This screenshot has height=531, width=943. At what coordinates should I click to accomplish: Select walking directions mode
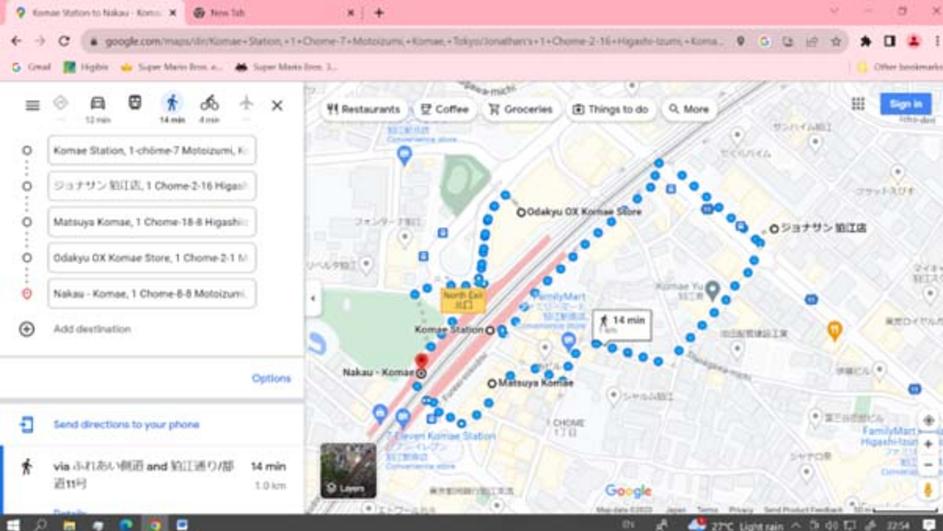pyautogui.click(x=172, y=103)
